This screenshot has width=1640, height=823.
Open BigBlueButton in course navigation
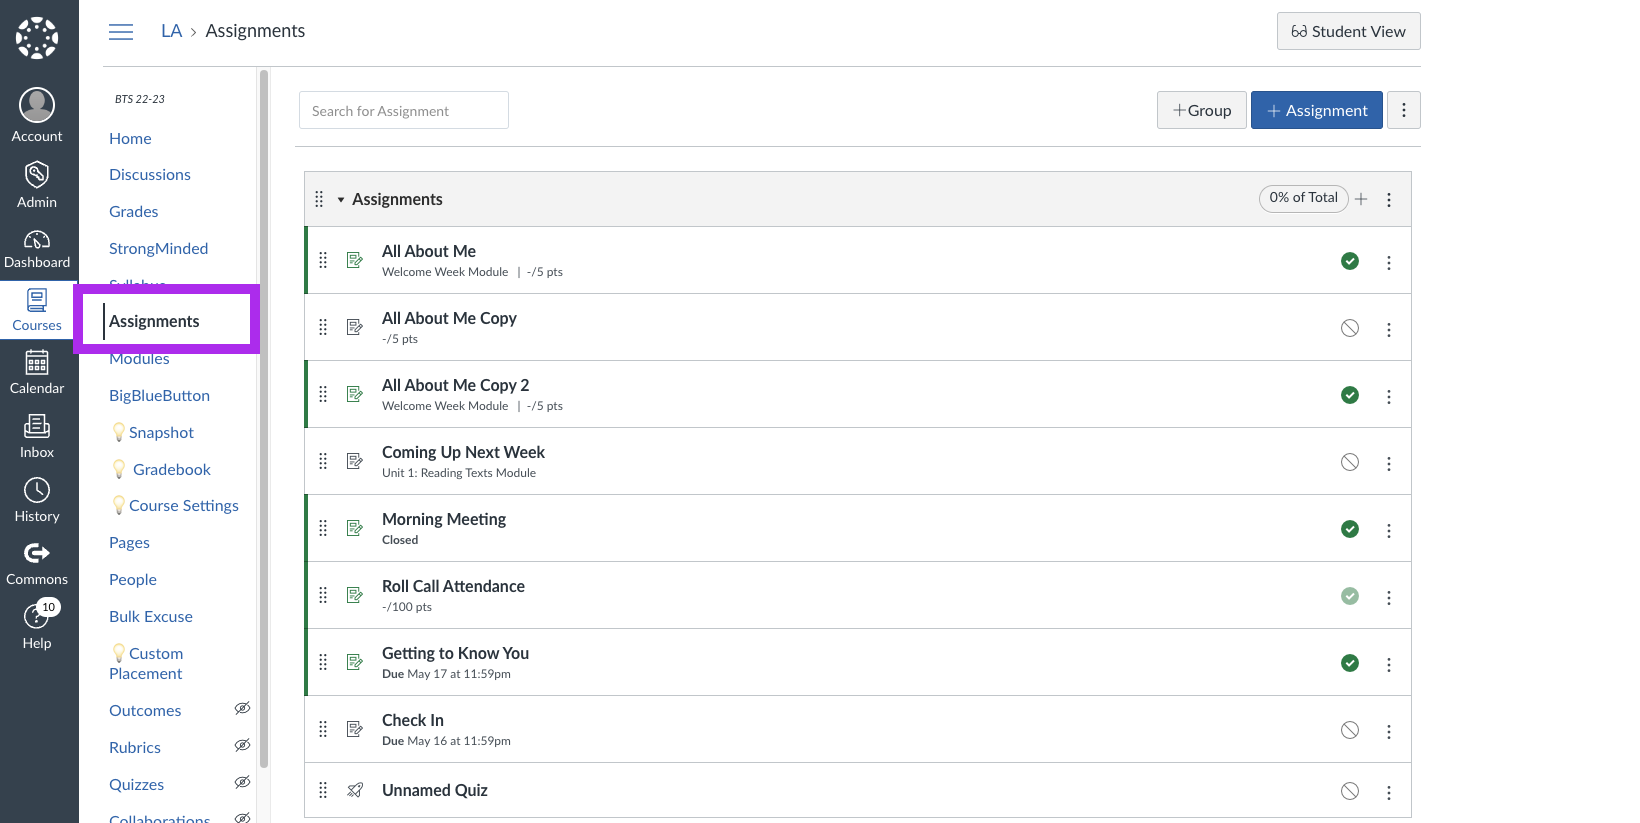160,395
